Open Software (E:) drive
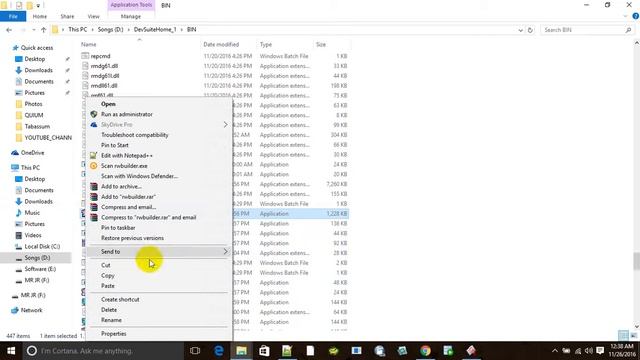Screen dimensions: 640x360 40,269
